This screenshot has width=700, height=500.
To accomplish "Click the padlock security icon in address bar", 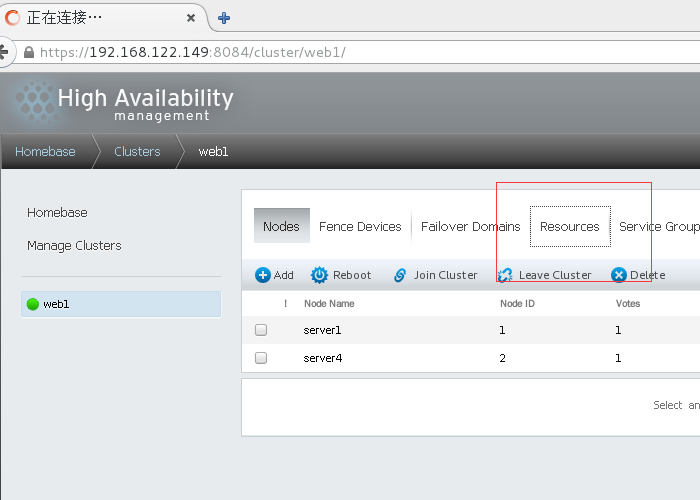I will click(29, 52).
